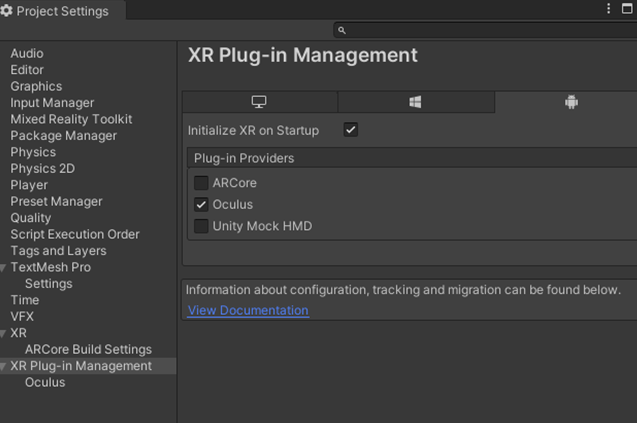Viewport: 637px width, 423px height.
Task: Open the Oculus settings sub-item
Action: tap(45, 382)
